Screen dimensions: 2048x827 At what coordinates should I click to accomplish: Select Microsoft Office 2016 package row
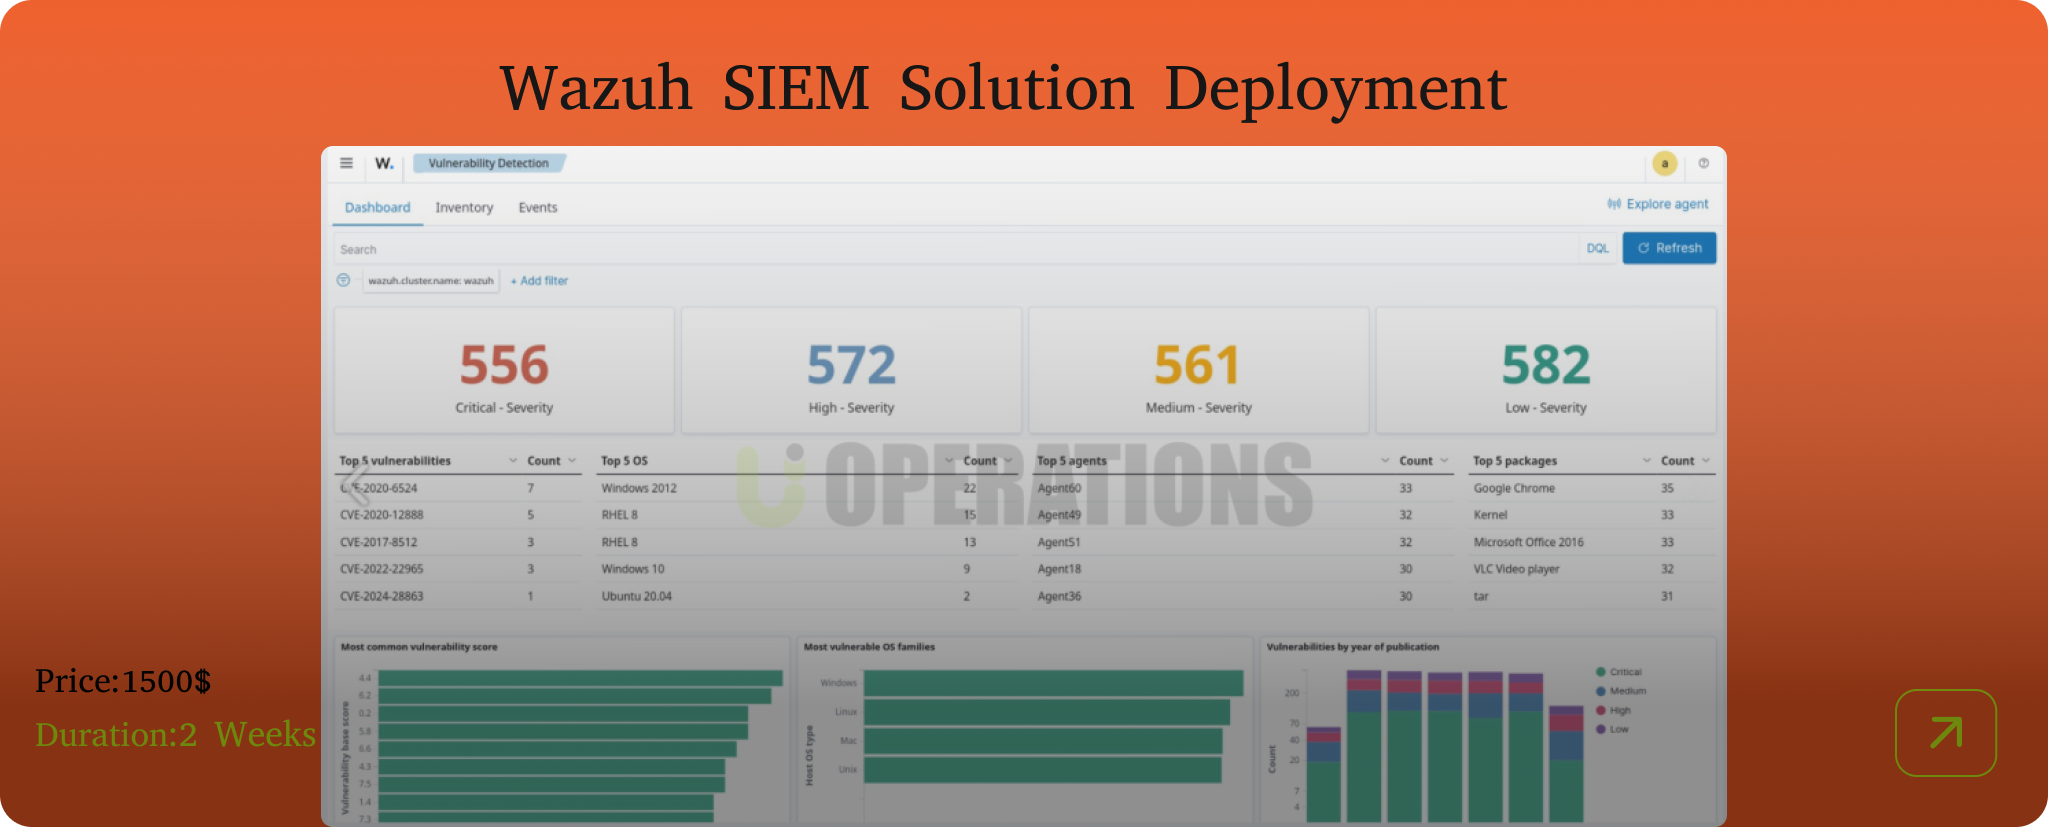point(1592,542)
